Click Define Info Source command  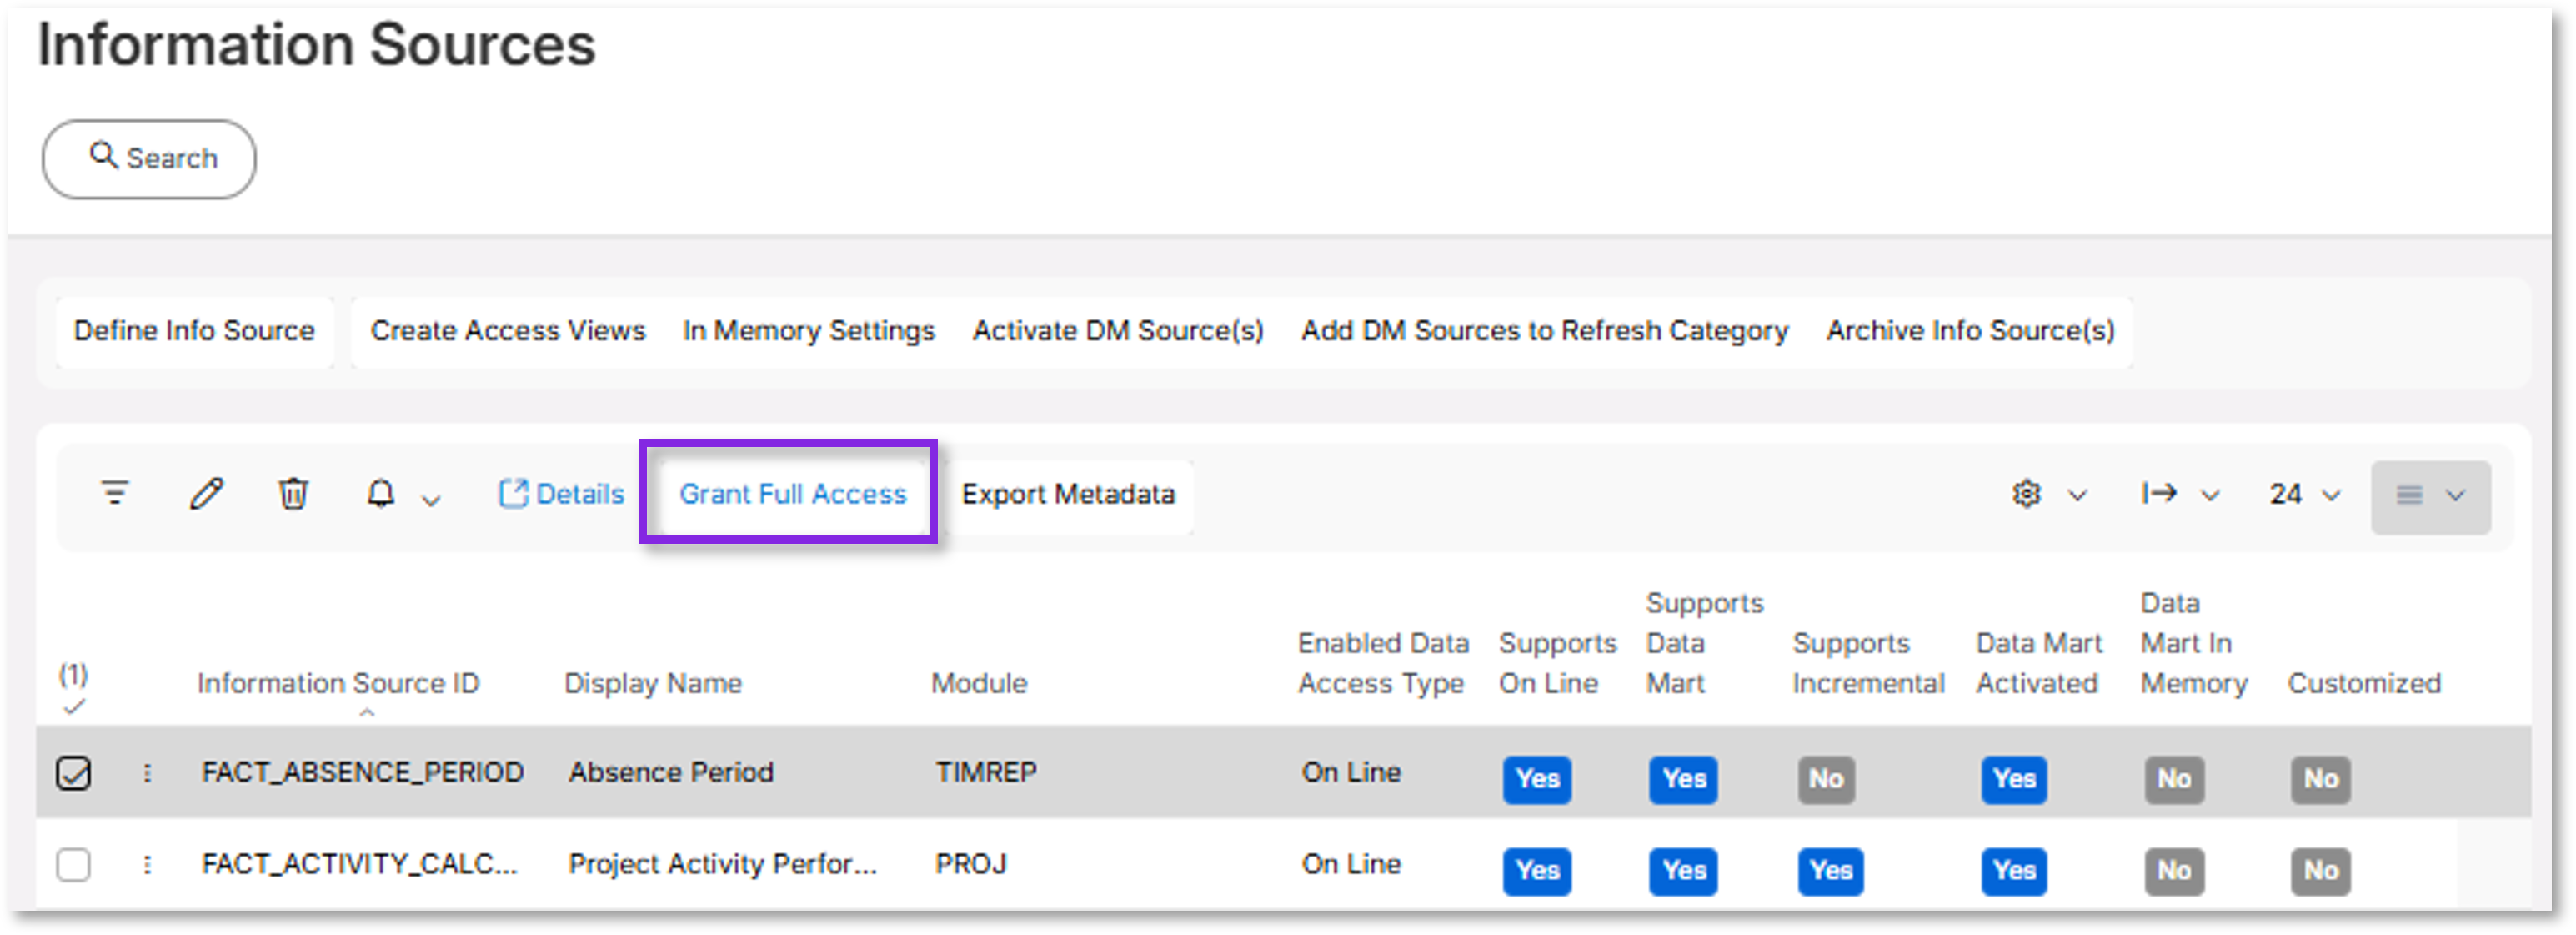(x=194, y=331)
